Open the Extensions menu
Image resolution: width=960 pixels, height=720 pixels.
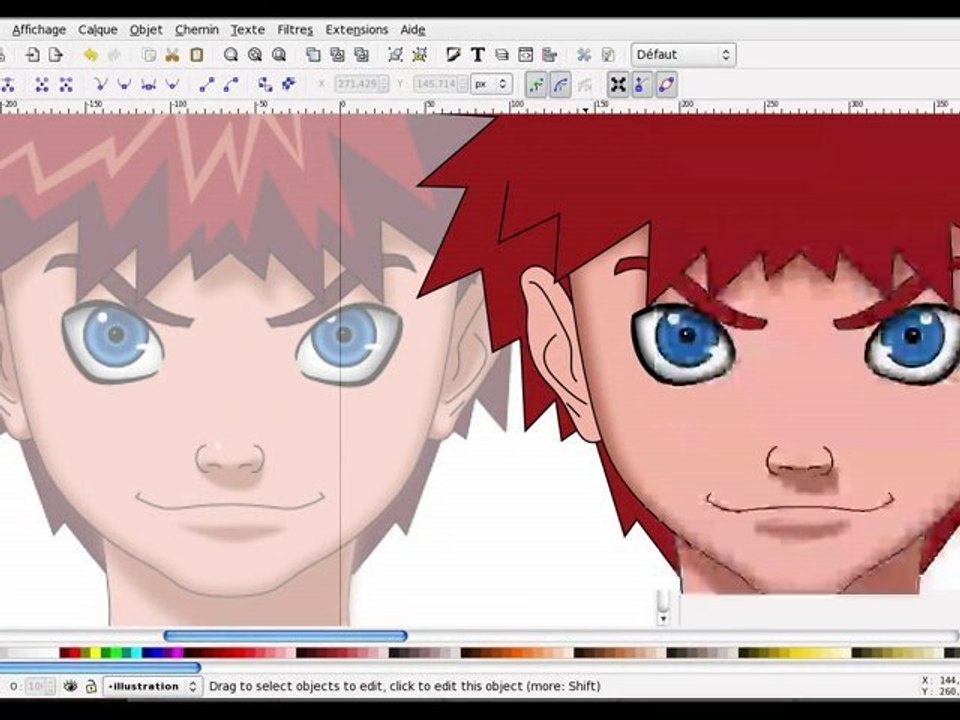click(357, 29)
